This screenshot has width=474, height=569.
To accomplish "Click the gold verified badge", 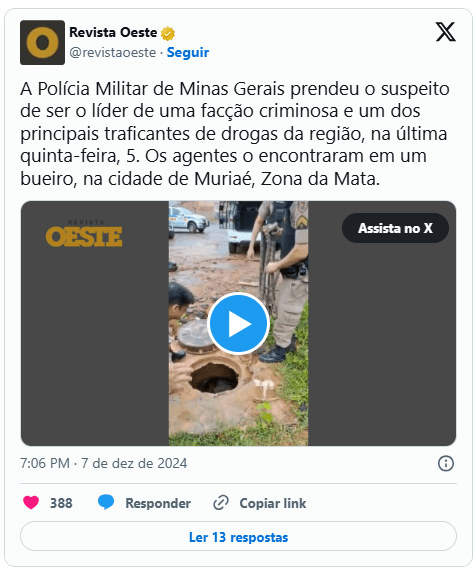I will [x=168, y=33].
